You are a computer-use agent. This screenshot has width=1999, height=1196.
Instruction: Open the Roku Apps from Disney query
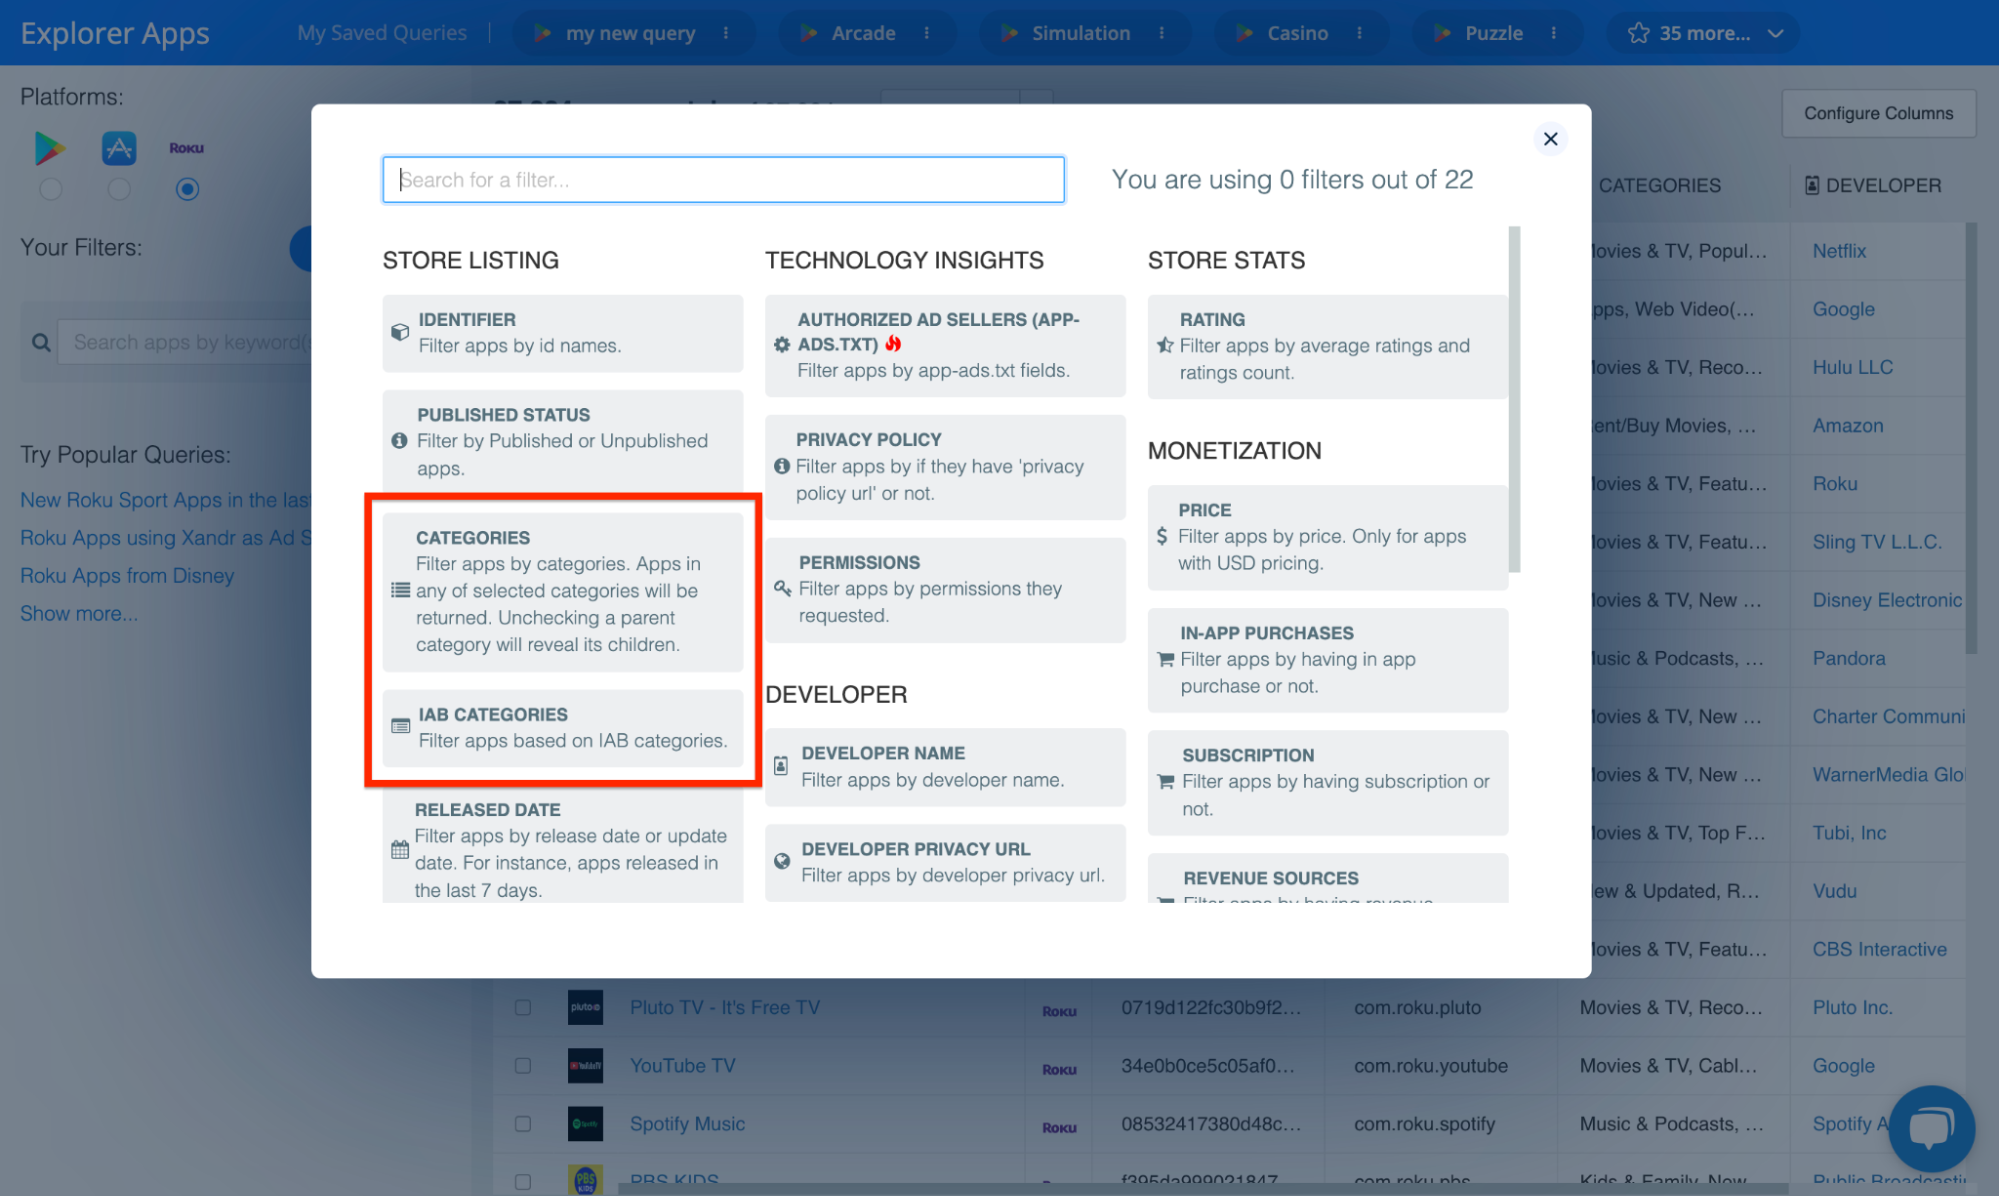click(127, 576)
